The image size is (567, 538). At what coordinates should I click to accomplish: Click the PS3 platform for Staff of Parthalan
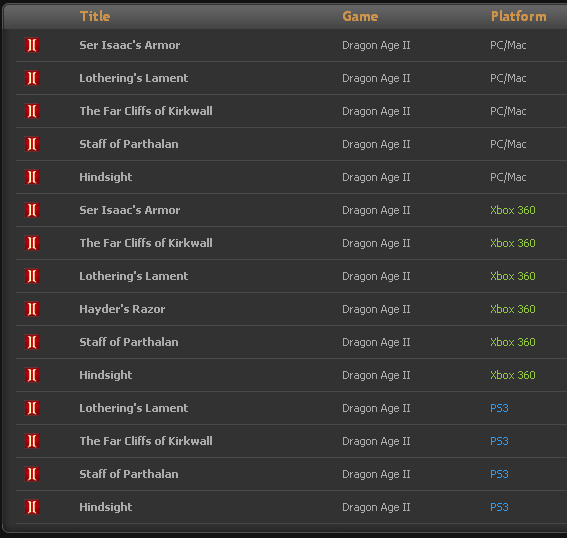click(499, 474)
